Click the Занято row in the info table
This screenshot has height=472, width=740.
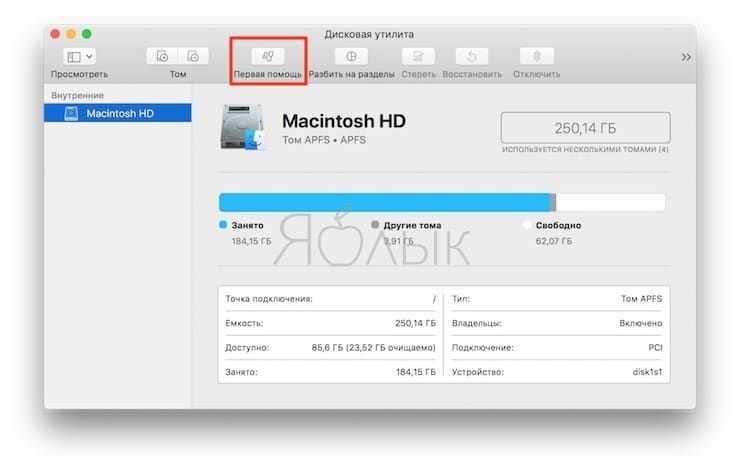(x=330, y=372)
